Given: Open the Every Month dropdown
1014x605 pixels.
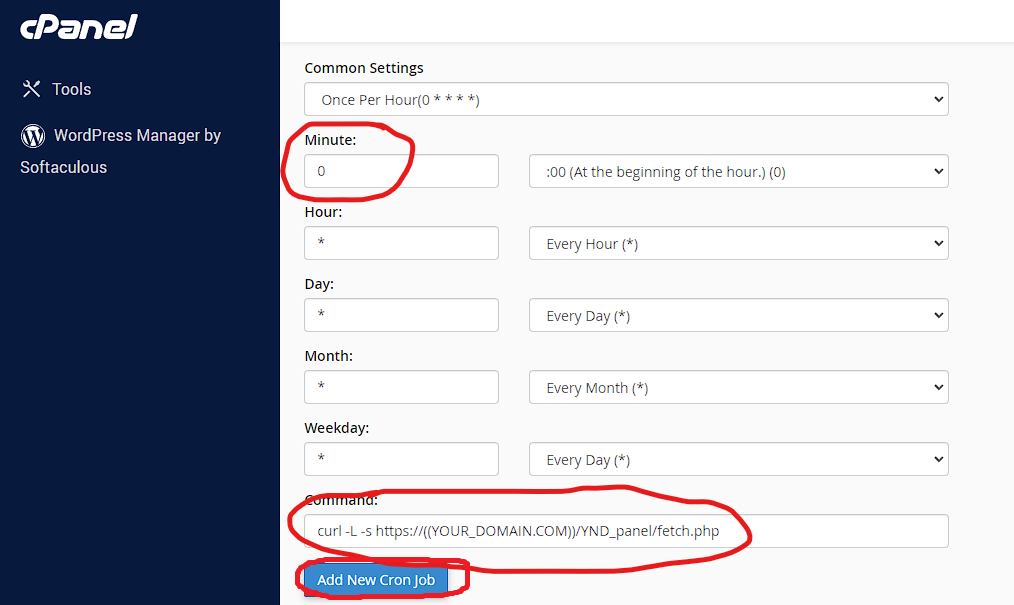Looking at the screenshot, I should click(739, 387).
